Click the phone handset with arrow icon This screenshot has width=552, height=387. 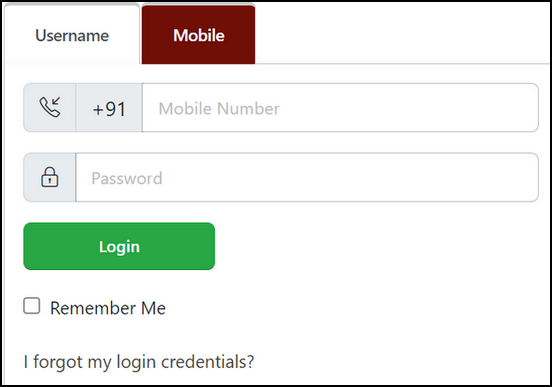point(50,107)
